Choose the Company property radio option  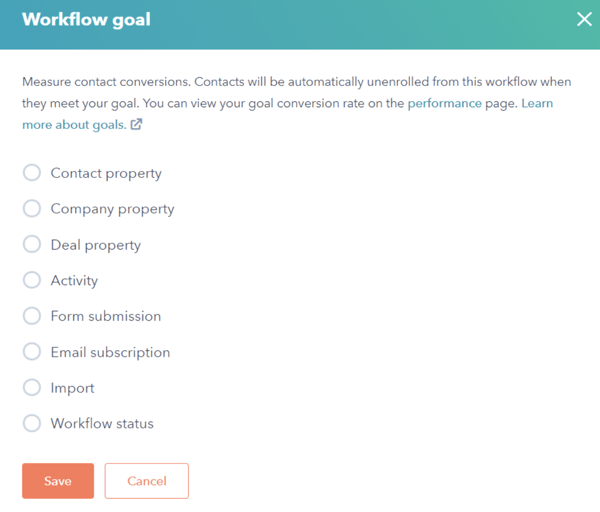click(x=32, y=209)
